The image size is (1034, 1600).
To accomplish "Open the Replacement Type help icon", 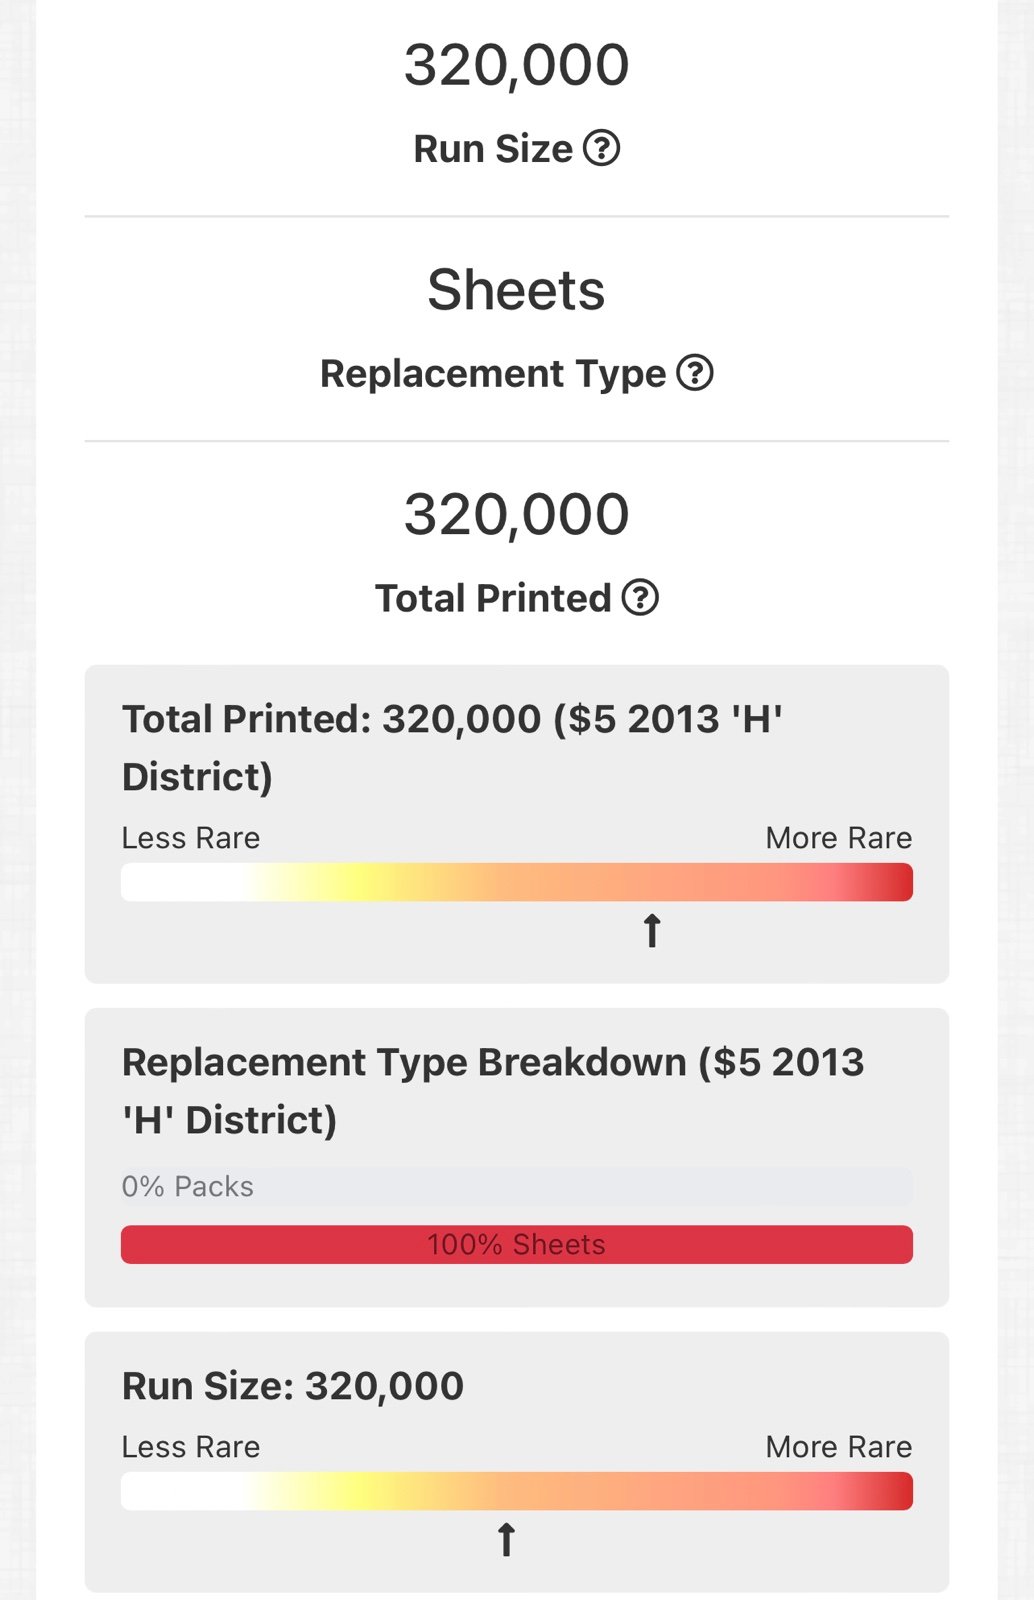I will 695,373.
